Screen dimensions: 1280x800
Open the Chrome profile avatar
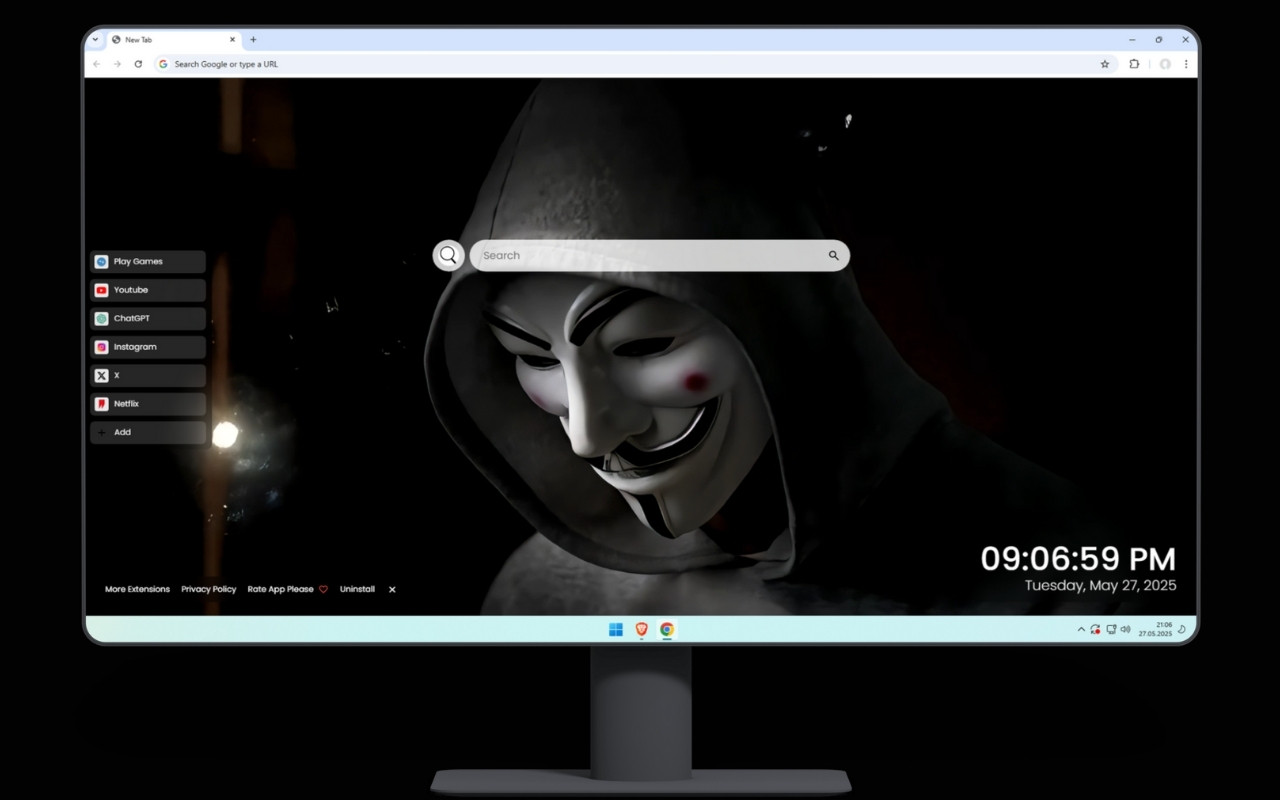1165,64
